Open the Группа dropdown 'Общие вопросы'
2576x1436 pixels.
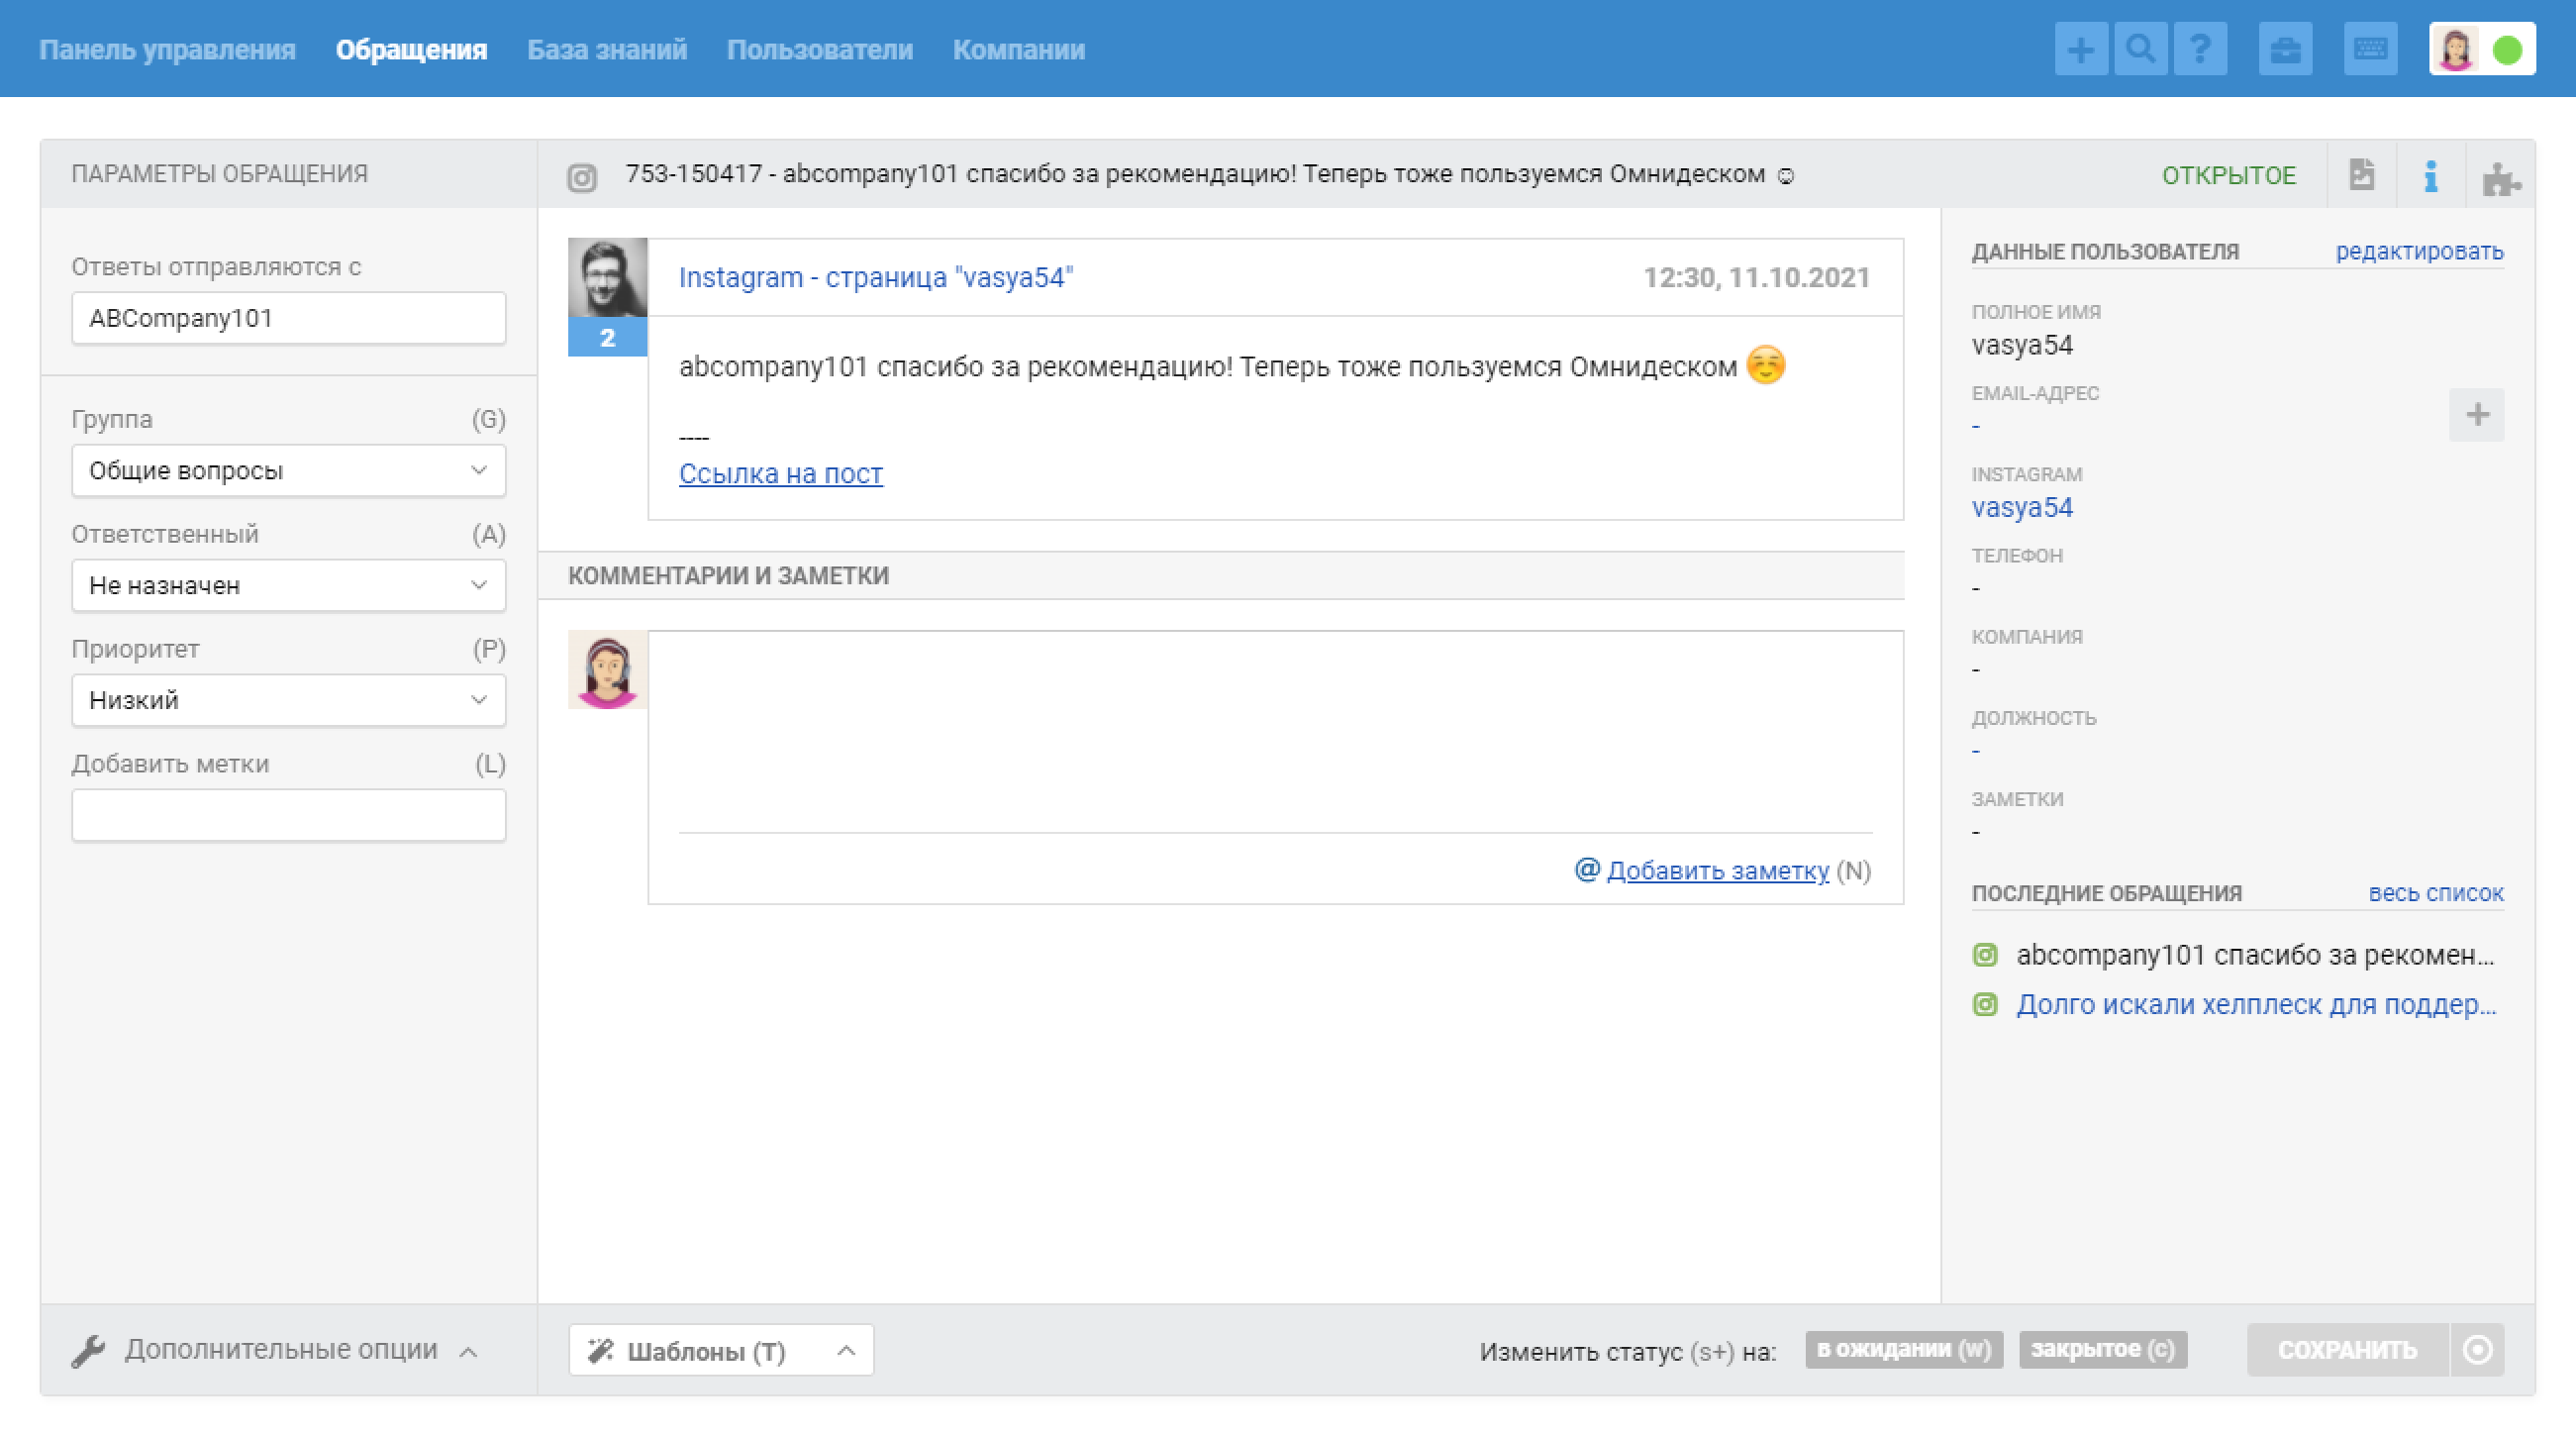coord(288,470)
